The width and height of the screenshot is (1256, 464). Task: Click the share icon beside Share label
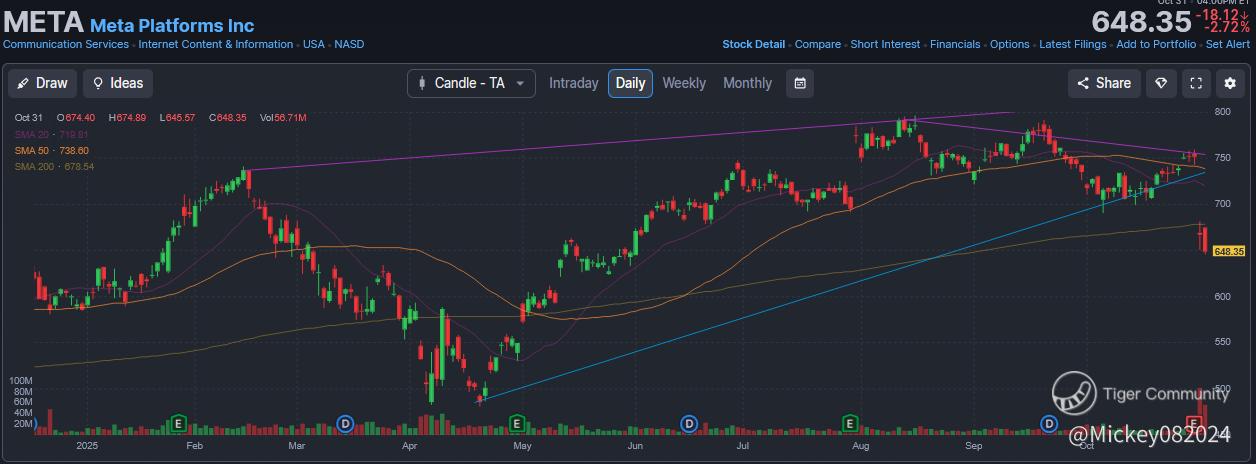[1083, 83]
